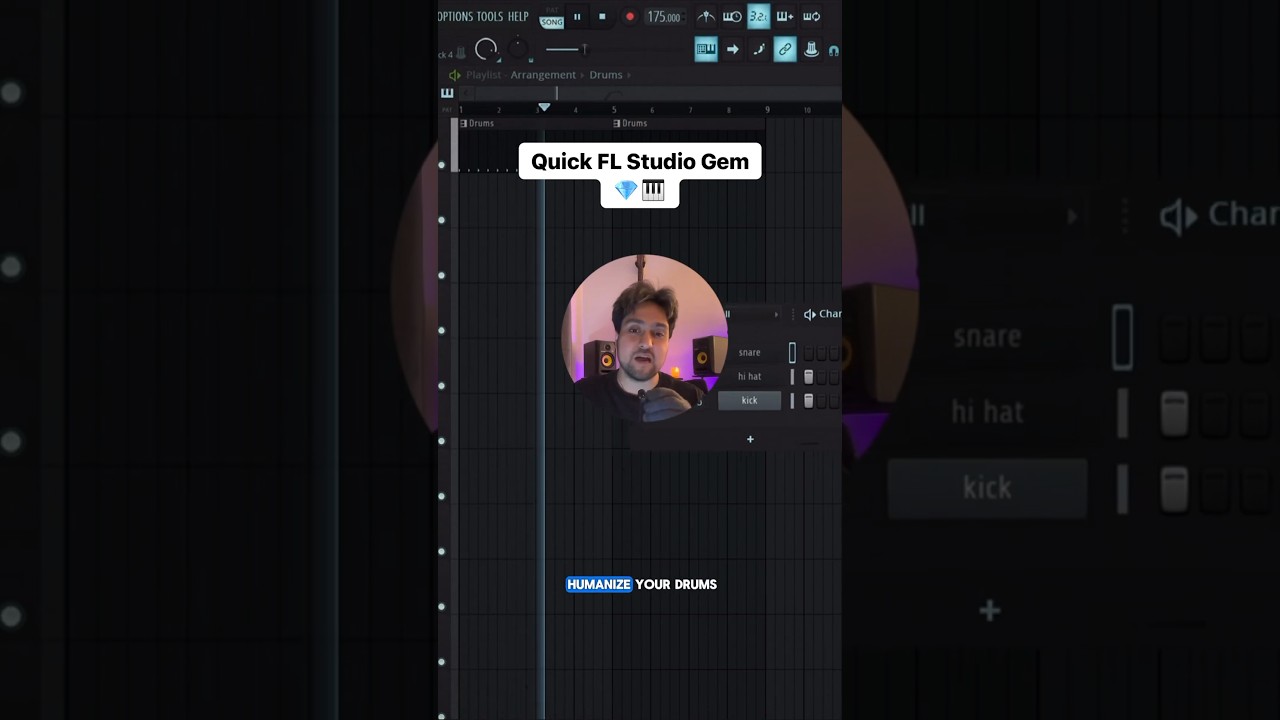The image size is (1280, 720).
Task: Toggle the snap magnet icon
Action: (834, 50)
